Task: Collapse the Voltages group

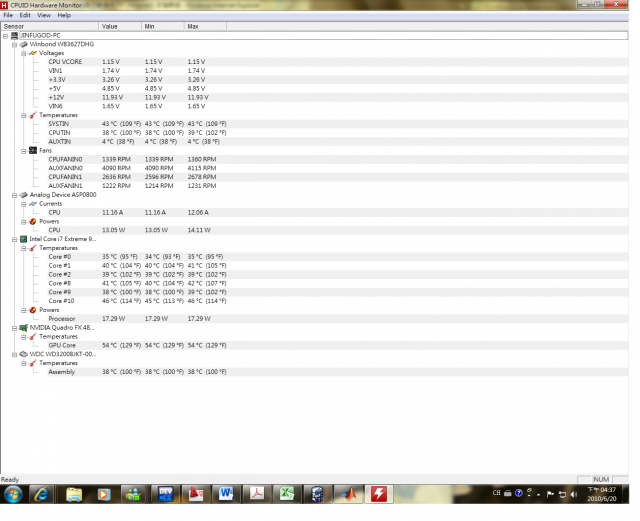Action: (x=24, y=53)
